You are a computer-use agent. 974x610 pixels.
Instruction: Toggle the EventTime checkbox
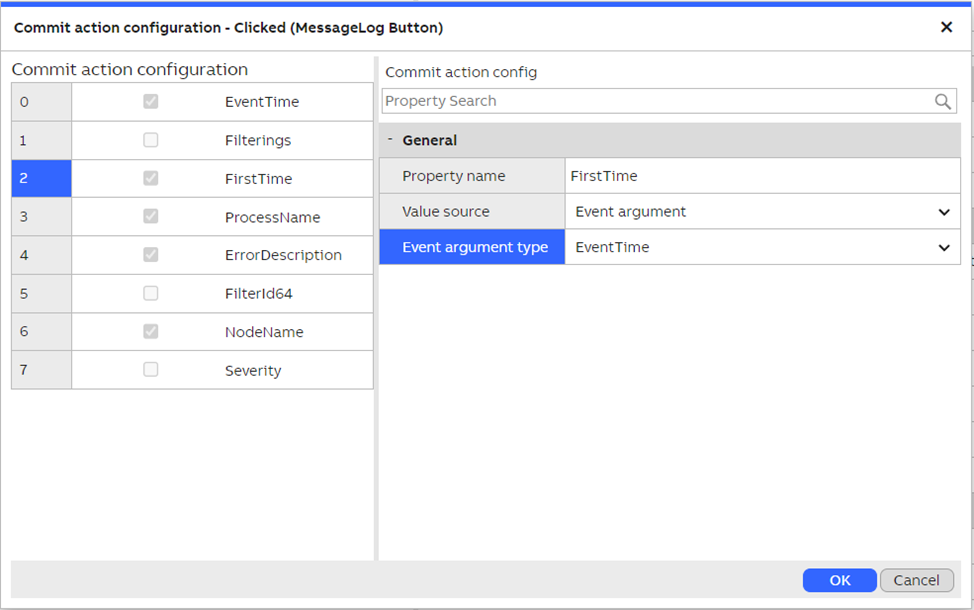150,101
